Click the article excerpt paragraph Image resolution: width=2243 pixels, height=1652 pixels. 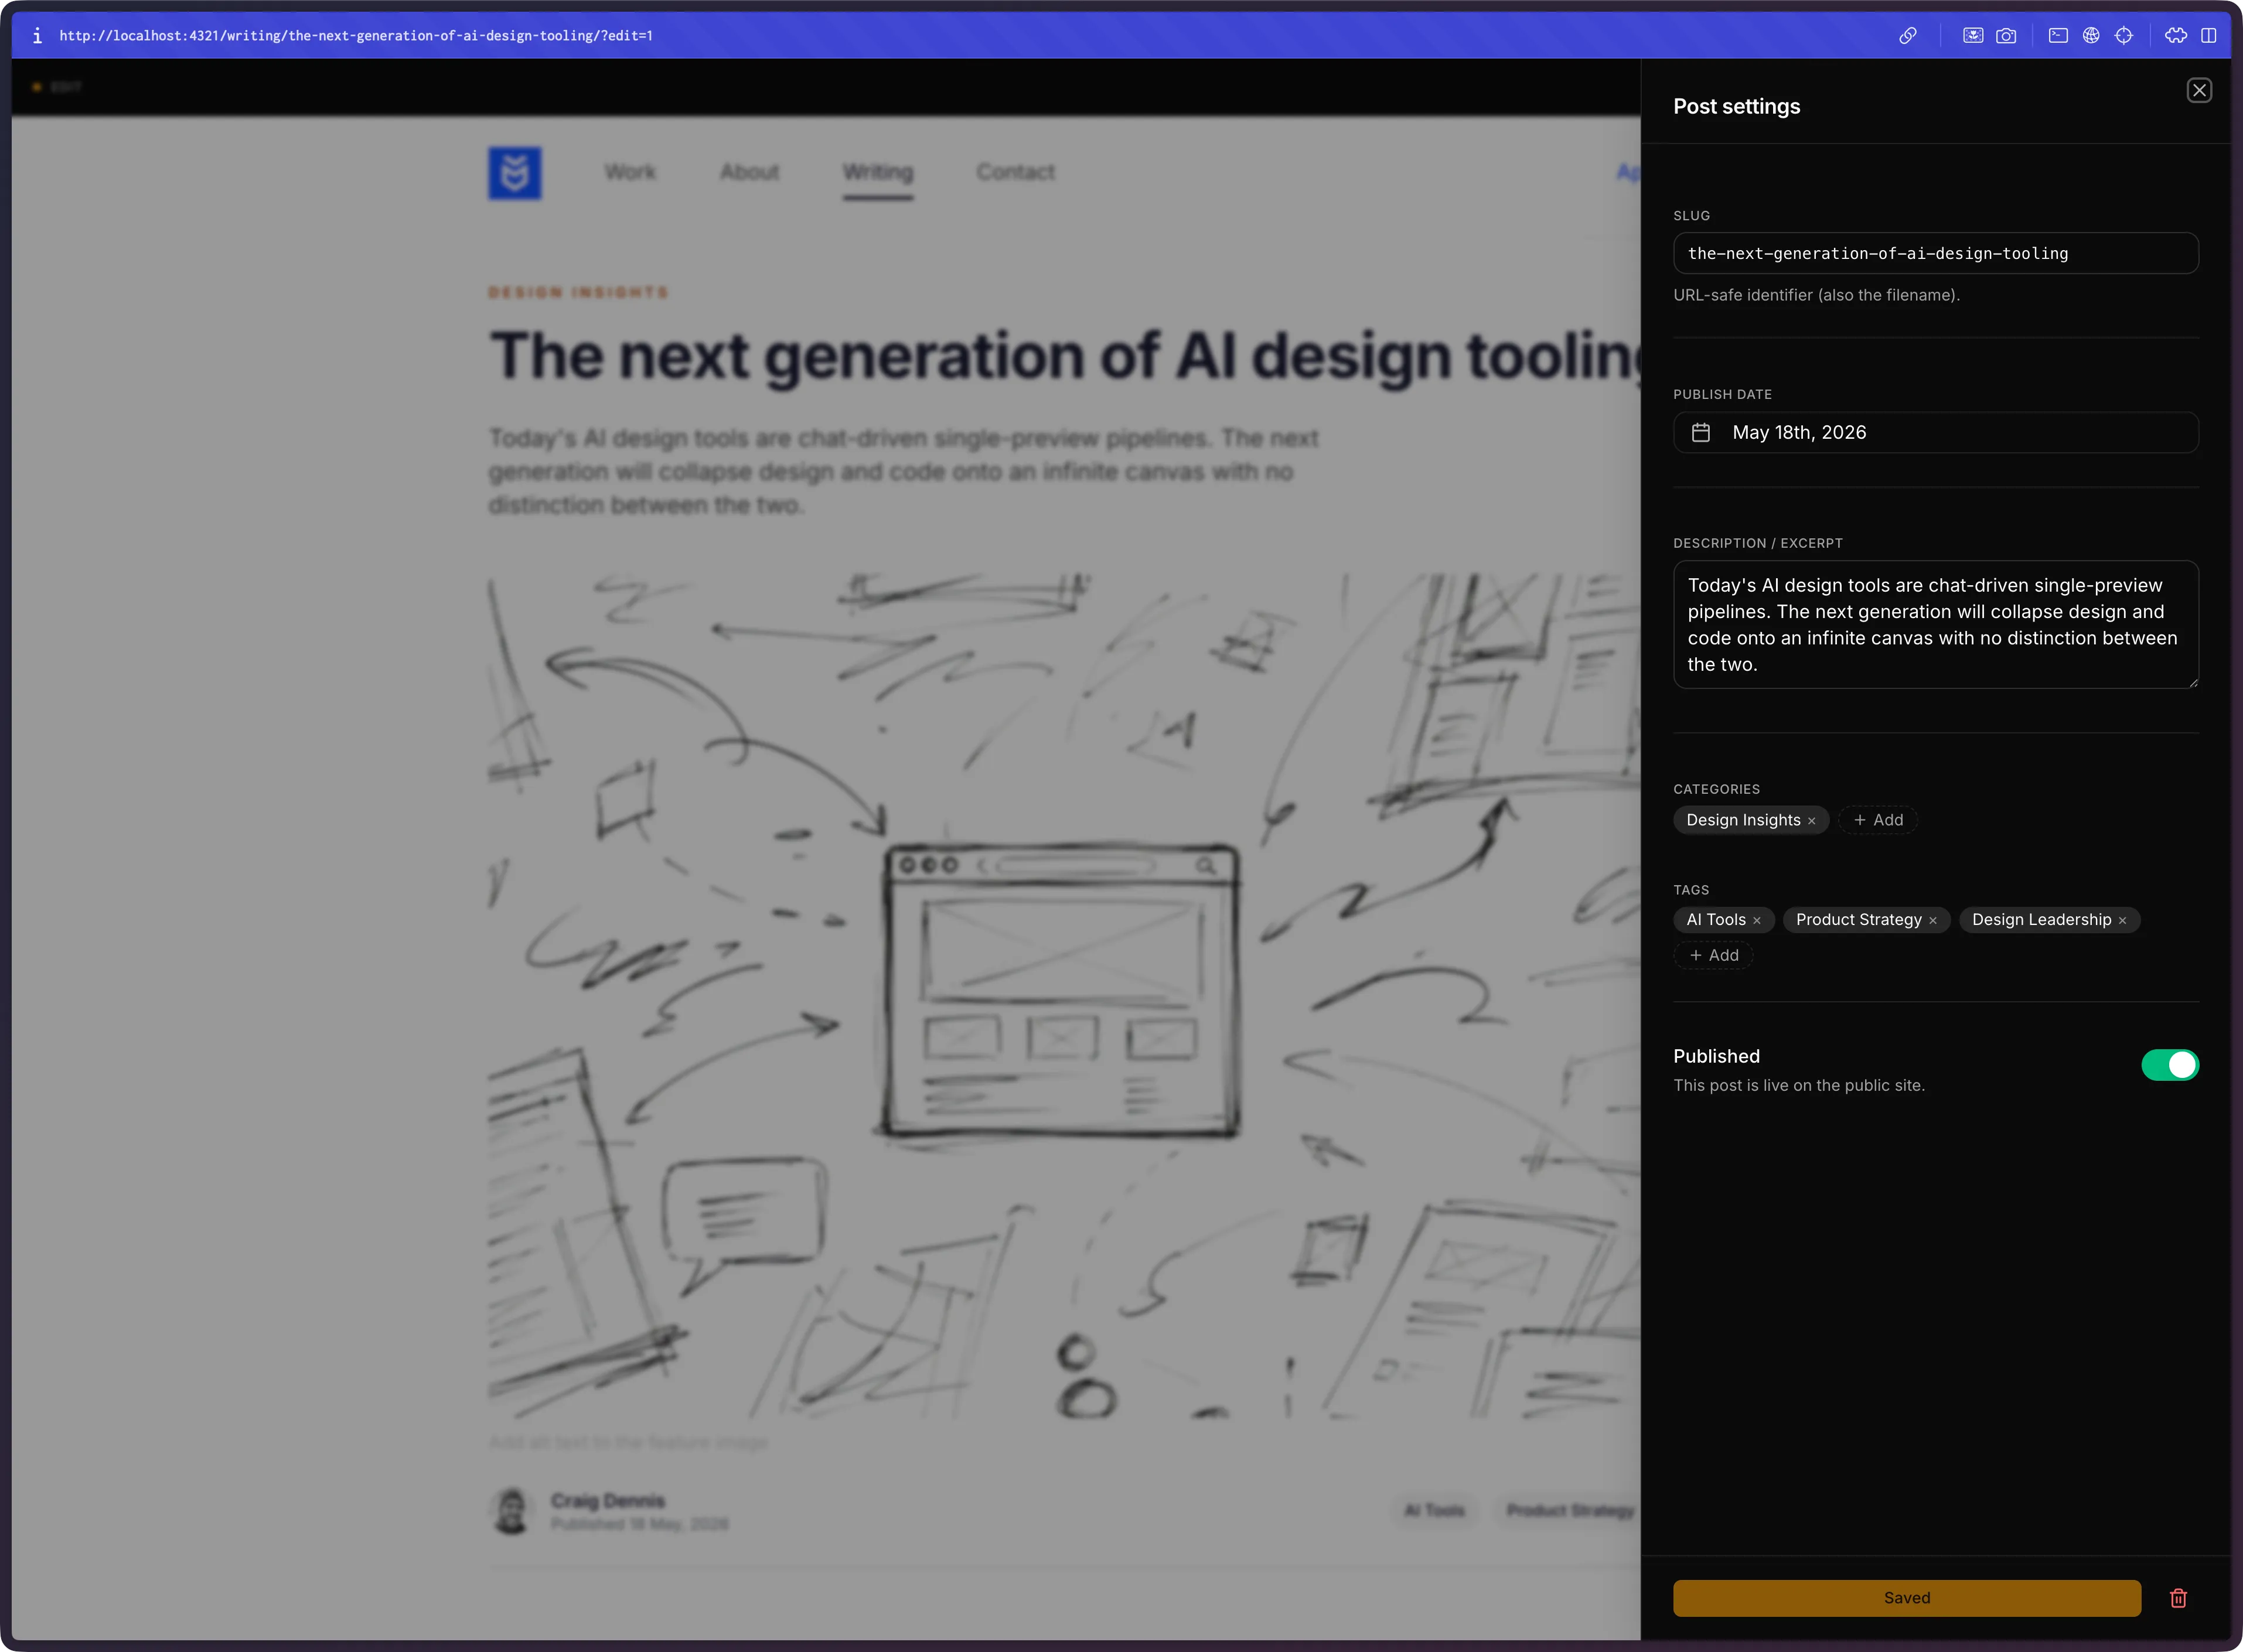click(904, 472)
